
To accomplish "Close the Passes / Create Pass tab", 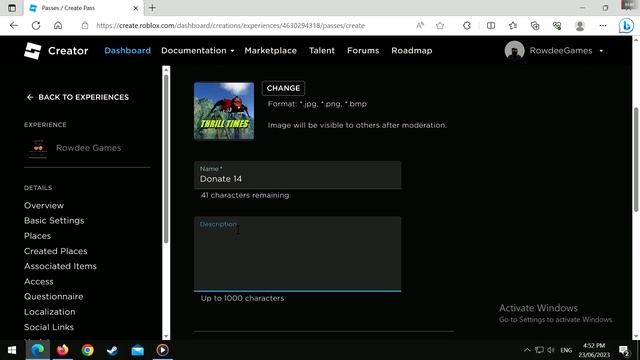I will coord(136,8).
